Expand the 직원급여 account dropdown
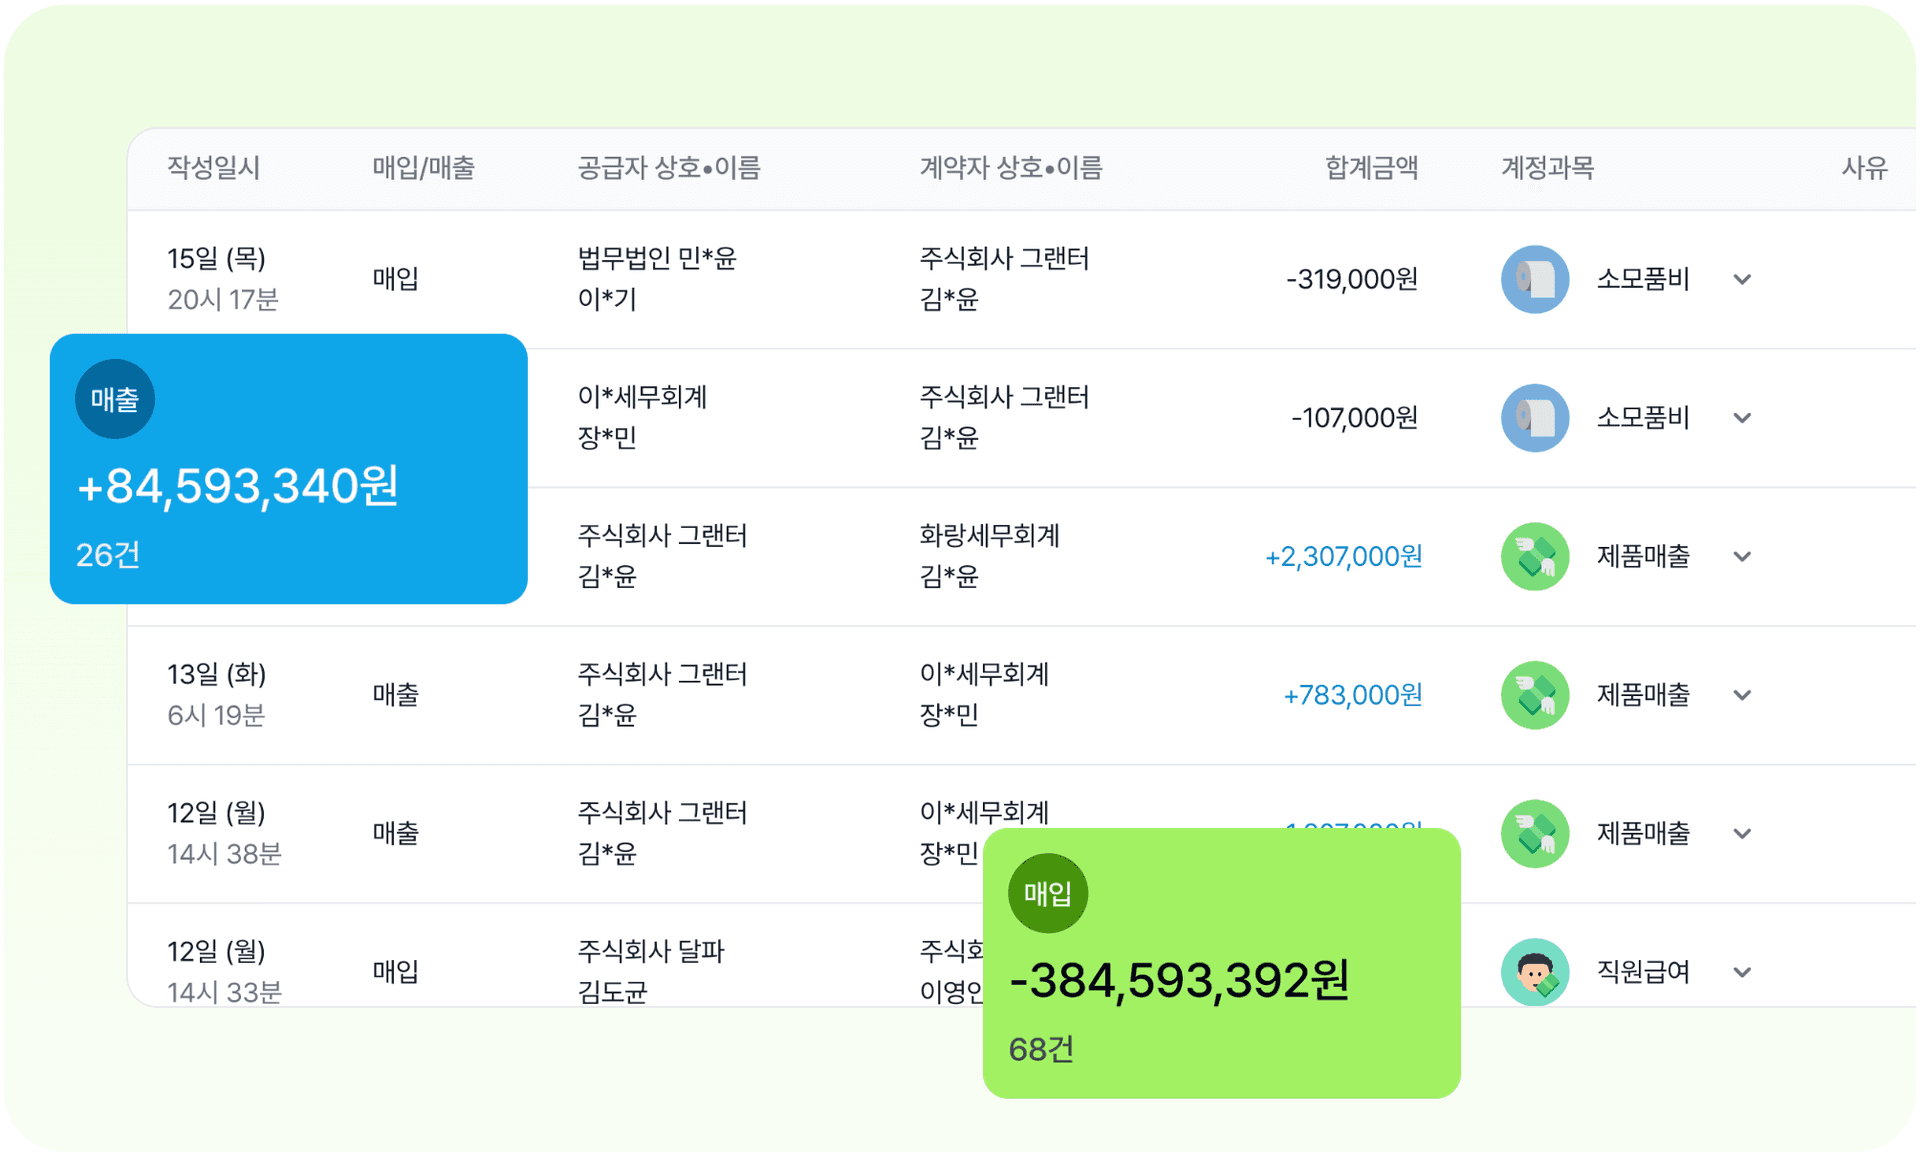The image size is (1920, 1156). pyautogui.click(x=1742, y=972)
